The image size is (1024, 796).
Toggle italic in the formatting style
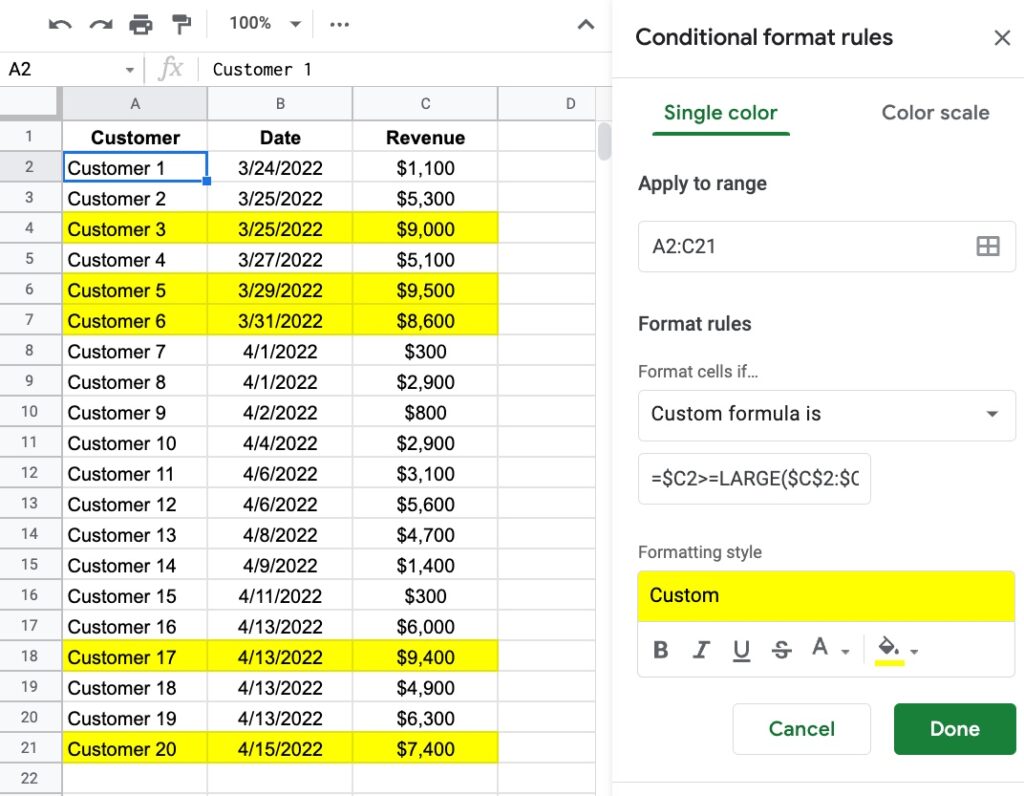coord(700,649)
